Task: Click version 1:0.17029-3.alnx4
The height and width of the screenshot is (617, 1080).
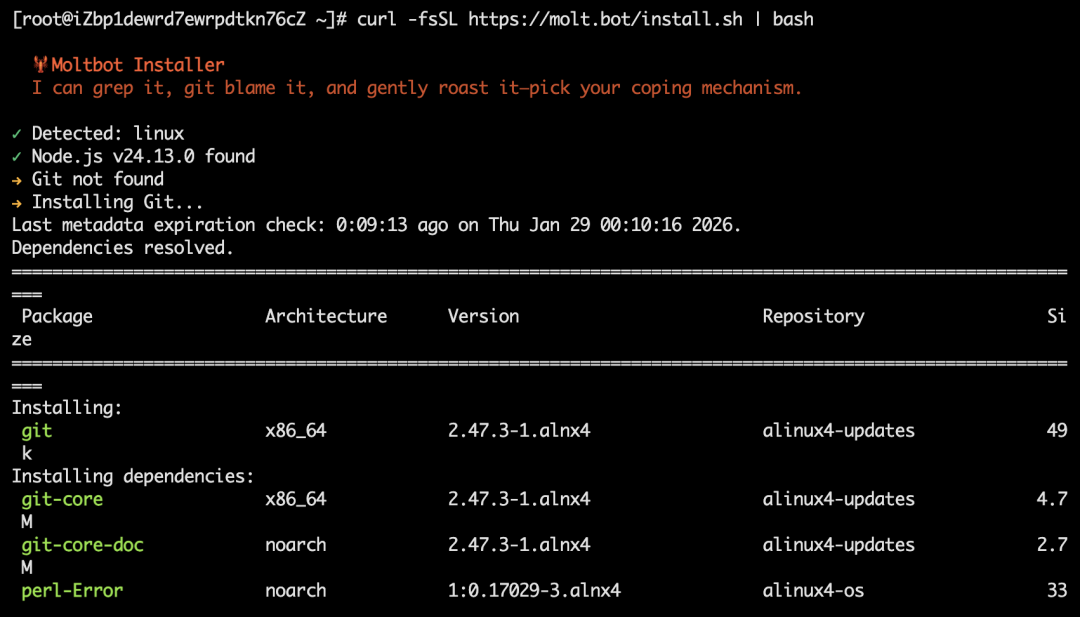Action: [x=534, y=591]
